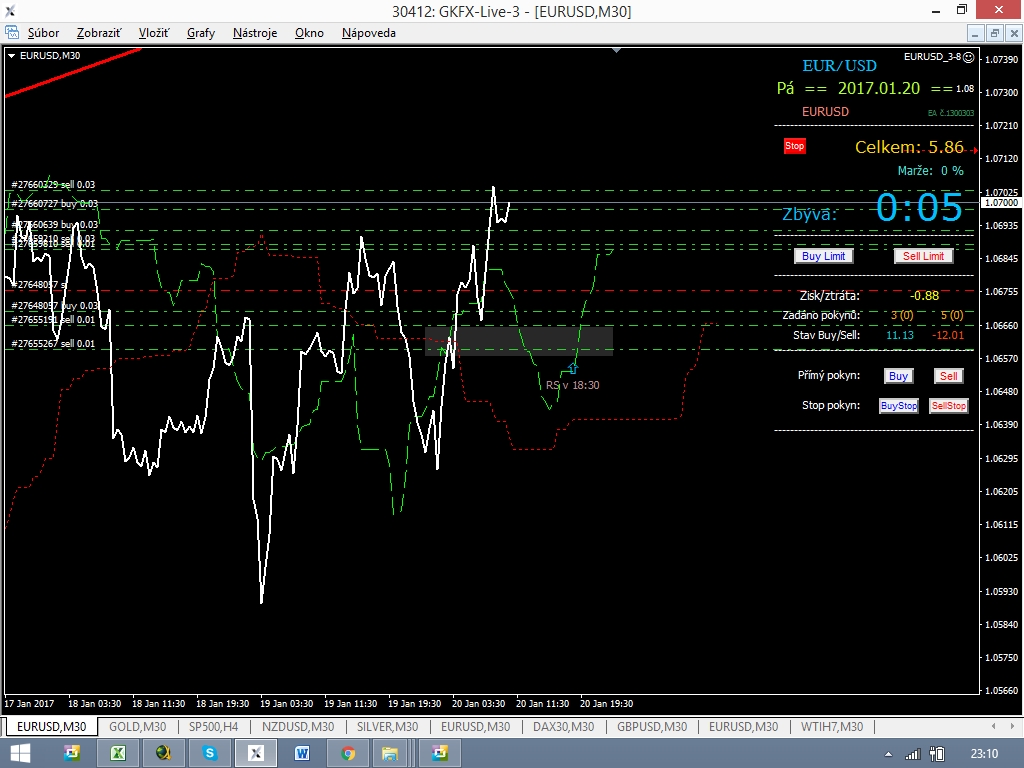This screenshot has height=768, width=1024.
Task: Open Skype from the taskbar
Action: pos(210,753)
